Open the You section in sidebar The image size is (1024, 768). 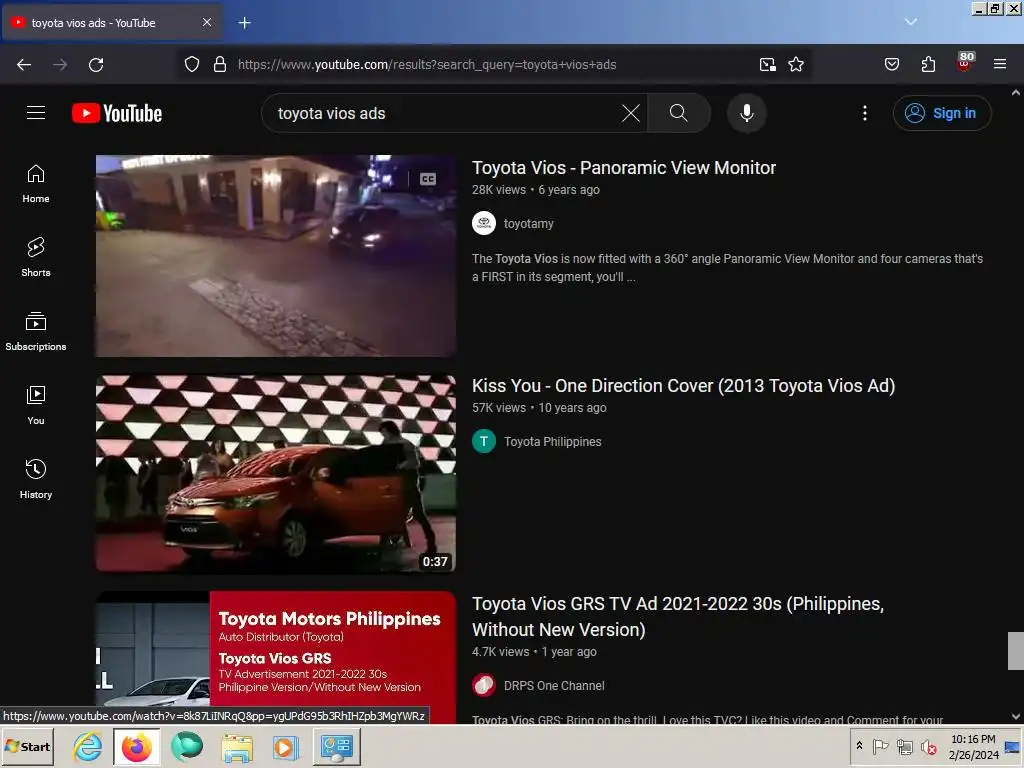click(36, 406)
